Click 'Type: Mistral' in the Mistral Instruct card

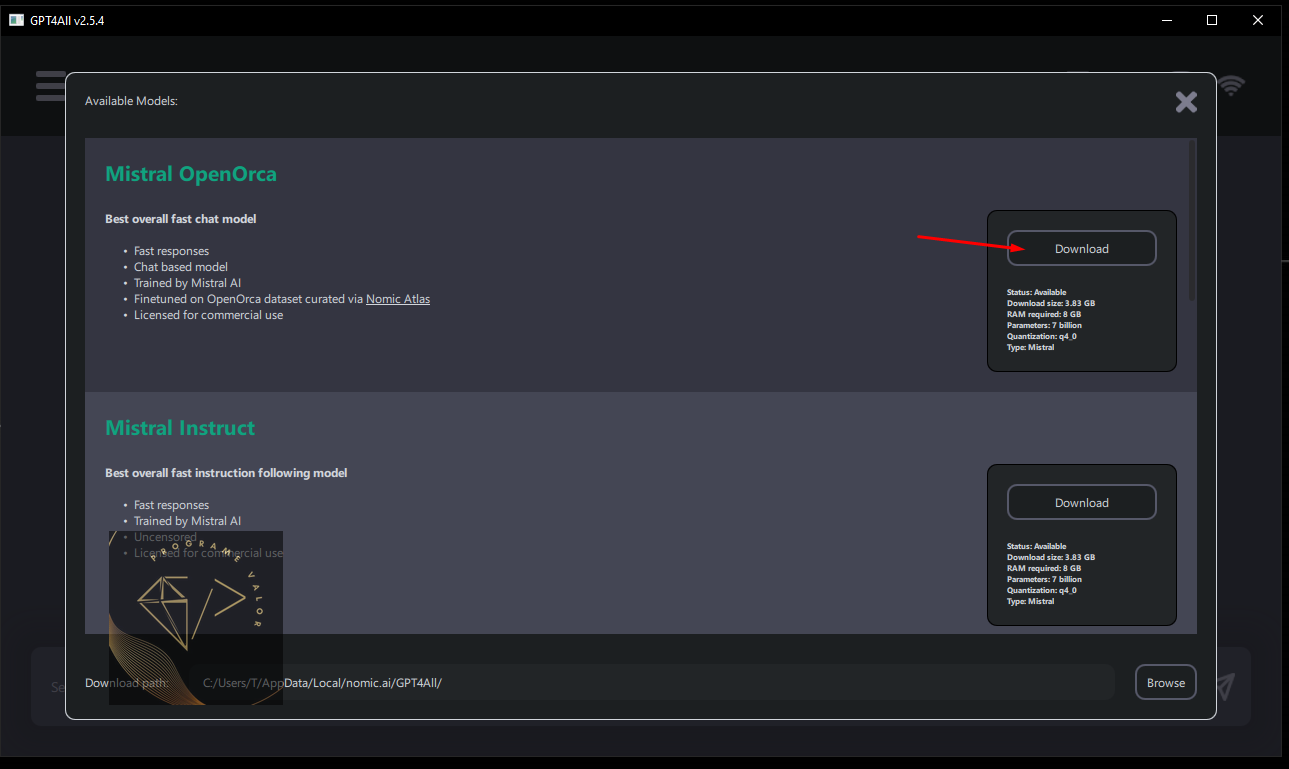click(1031, 601)
